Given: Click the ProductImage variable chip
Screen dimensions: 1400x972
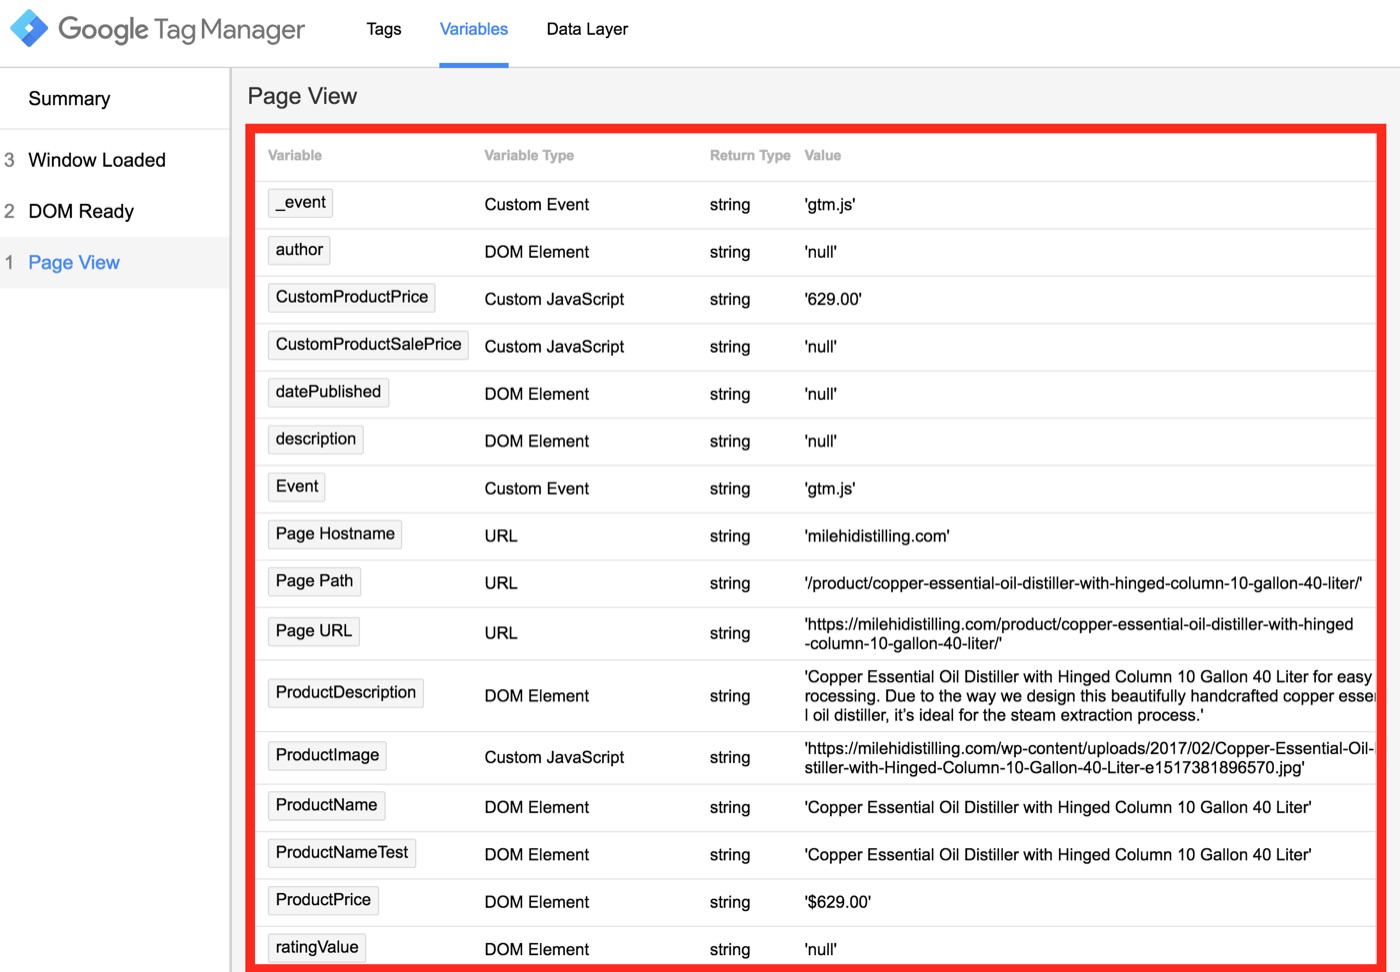Looking at the screenshot, I should point(327,755).
